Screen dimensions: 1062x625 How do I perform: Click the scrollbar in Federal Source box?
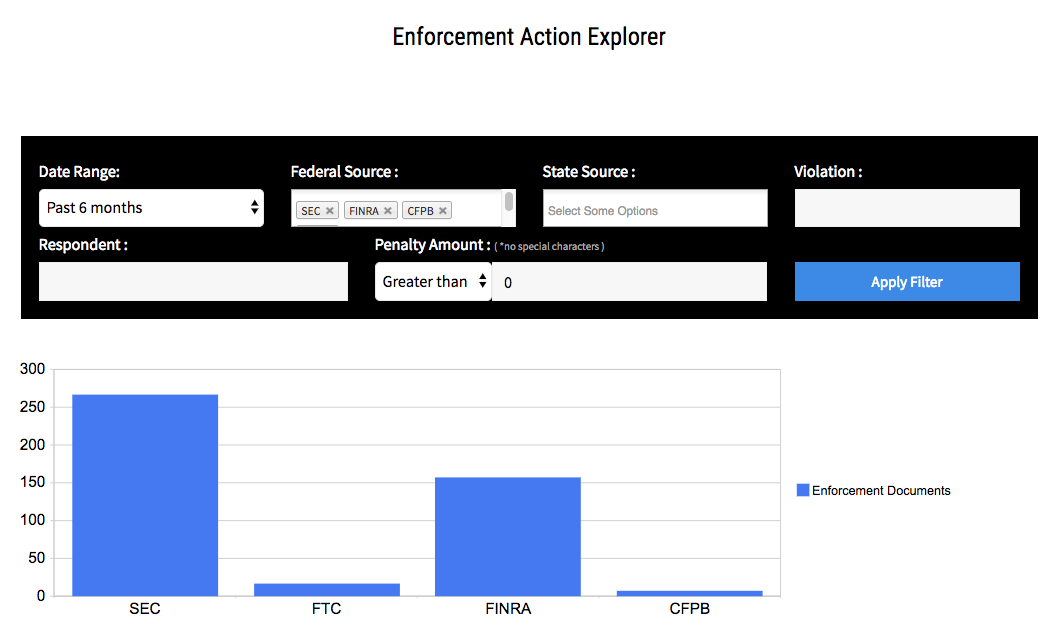[x=509, y=203]
